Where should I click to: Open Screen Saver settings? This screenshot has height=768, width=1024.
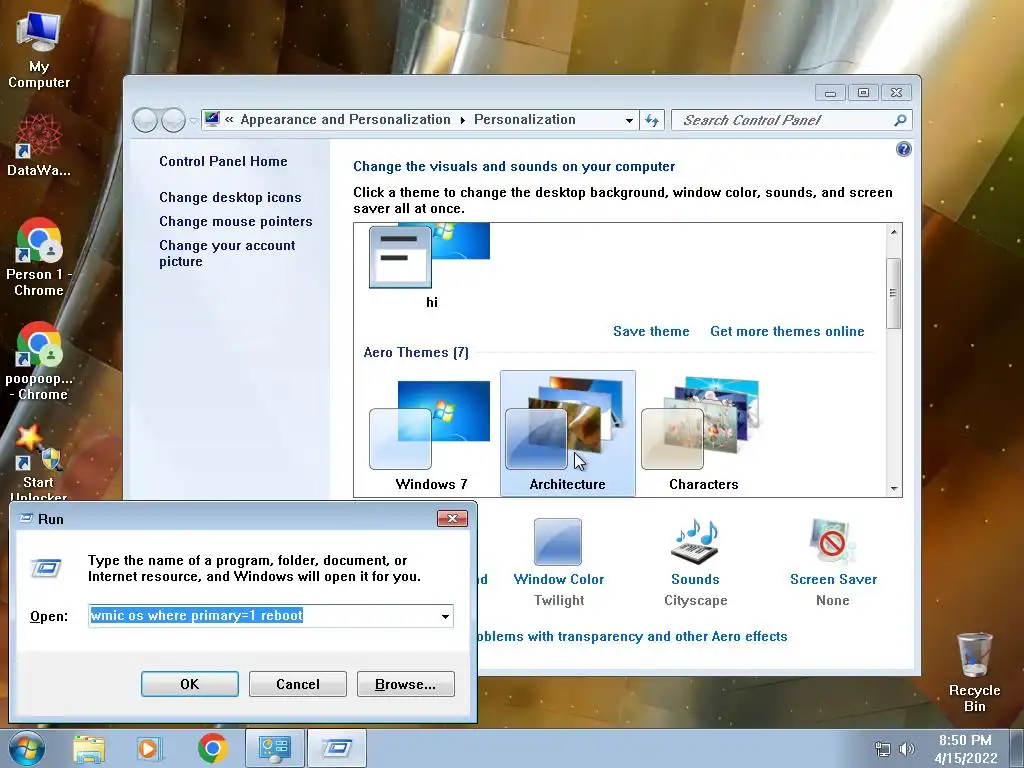[833, 563]
